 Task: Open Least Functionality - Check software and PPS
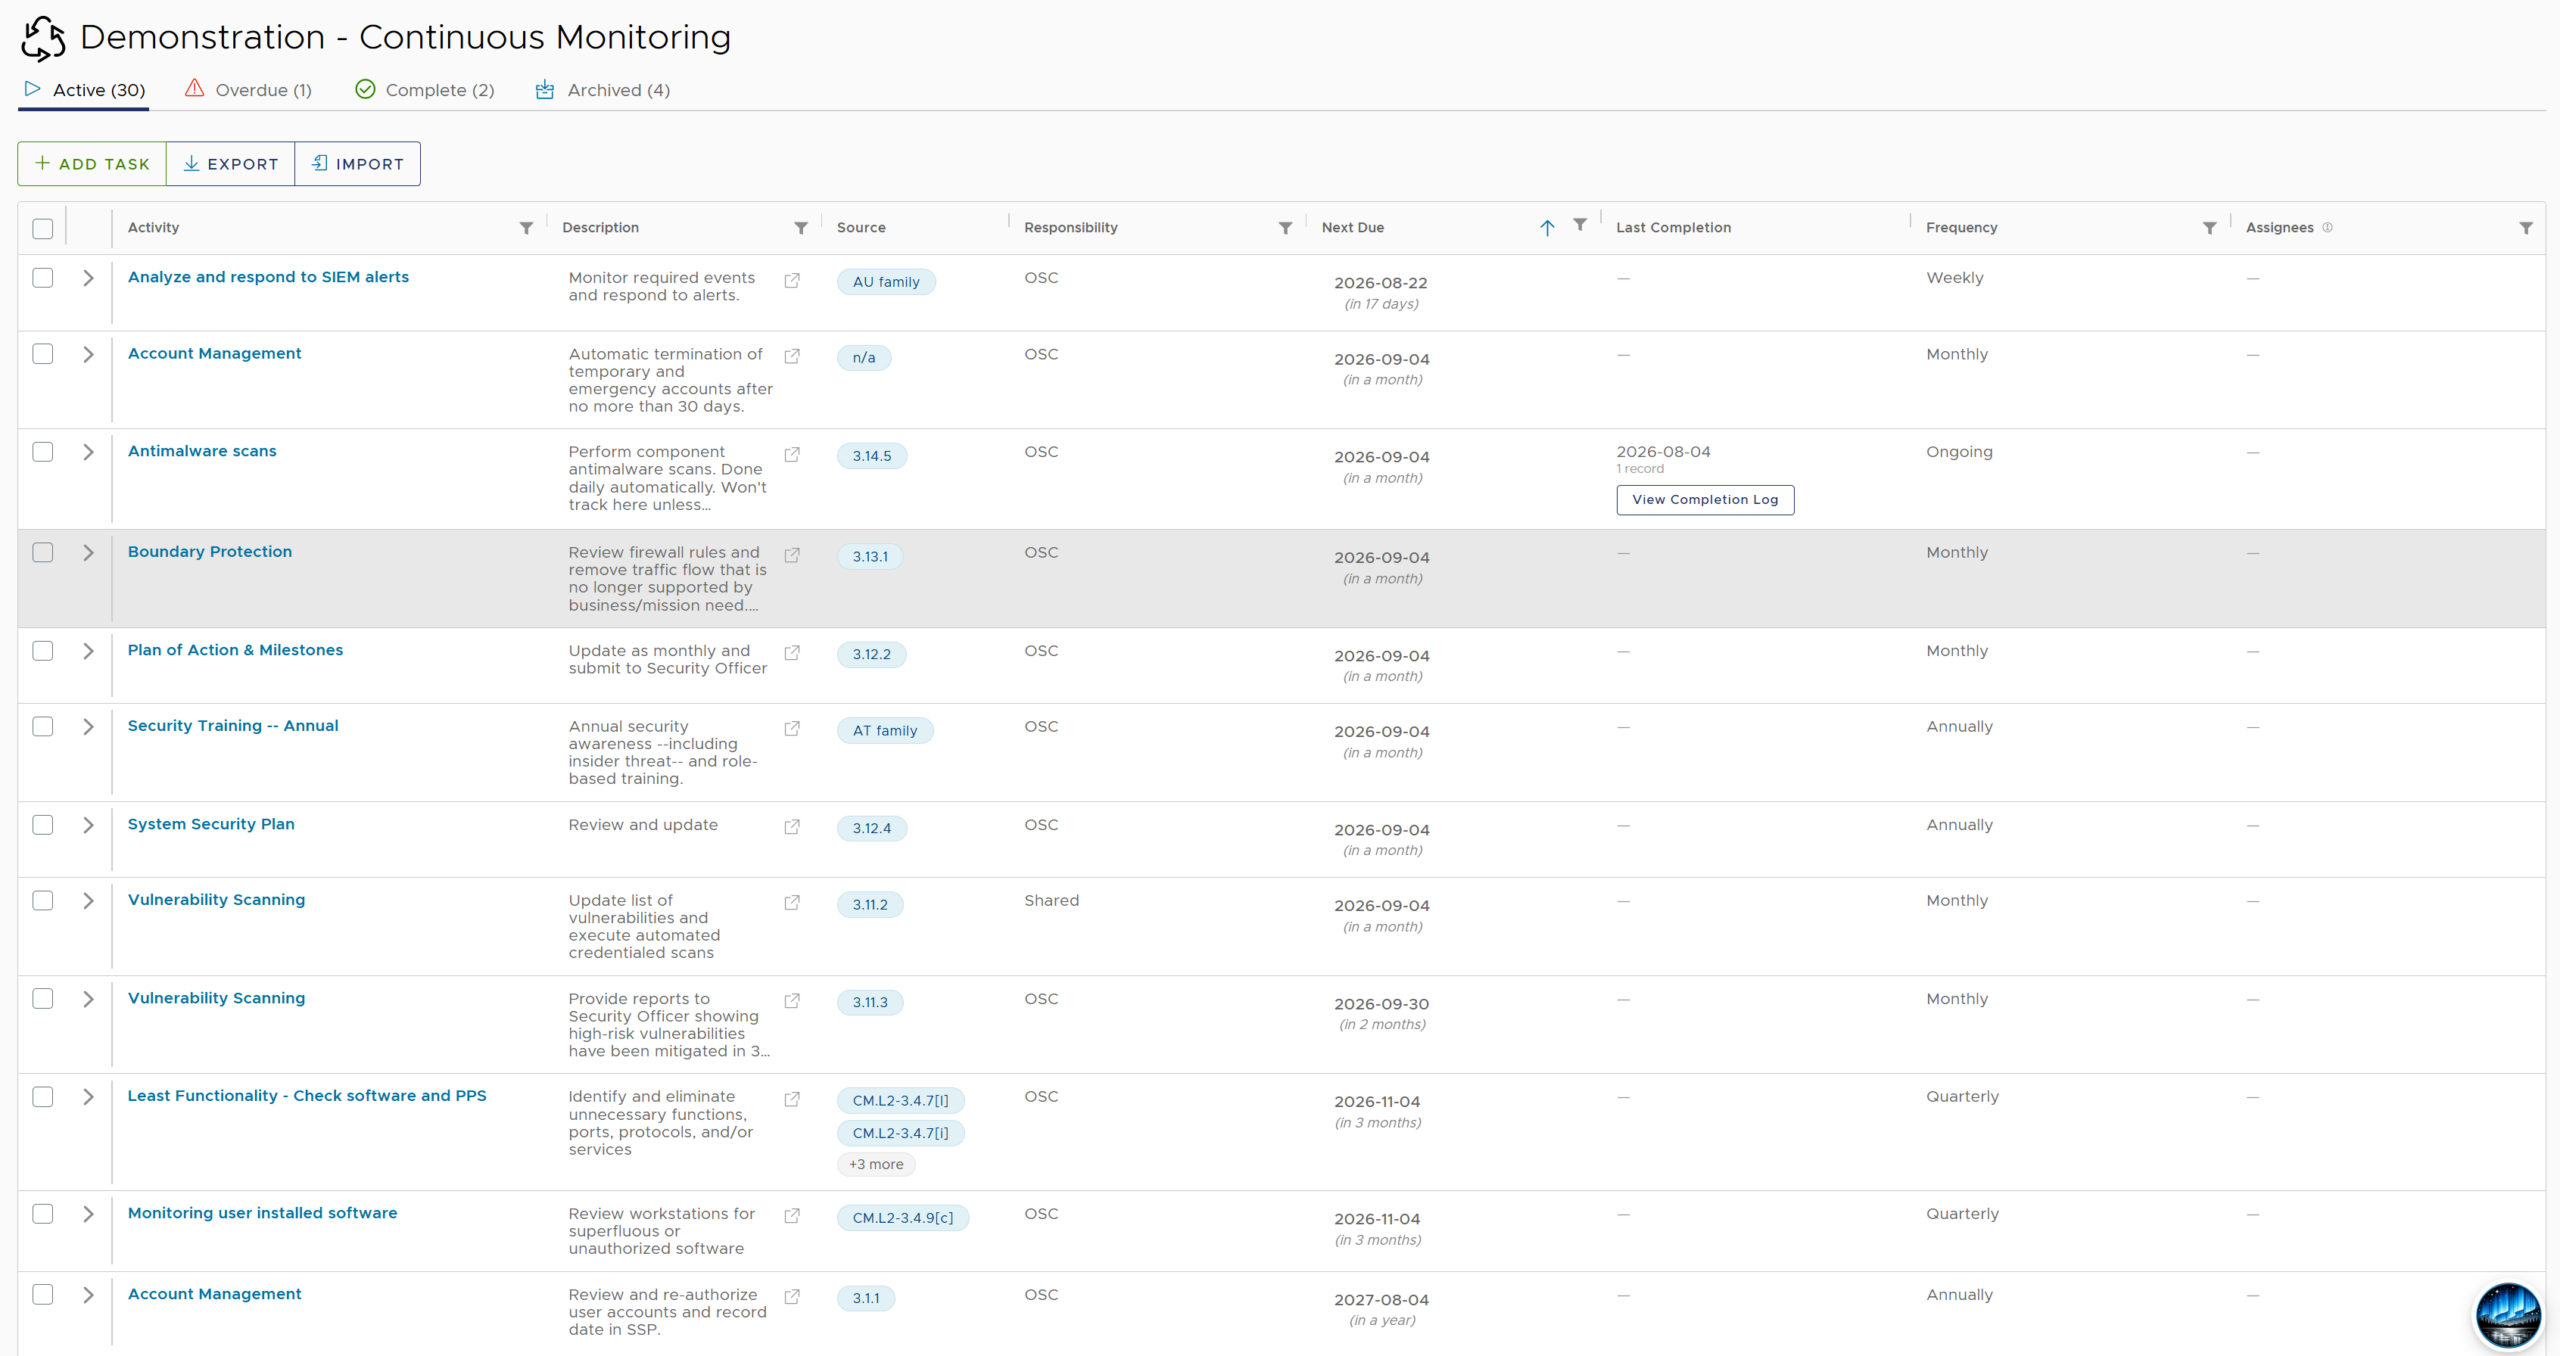[x=307, y=1096]
